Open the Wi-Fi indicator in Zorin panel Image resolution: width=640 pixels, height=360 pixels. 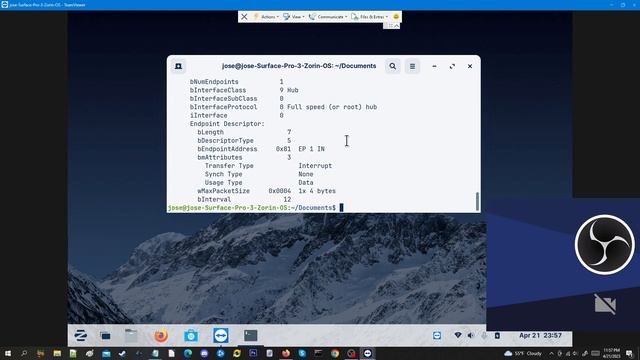458,336
